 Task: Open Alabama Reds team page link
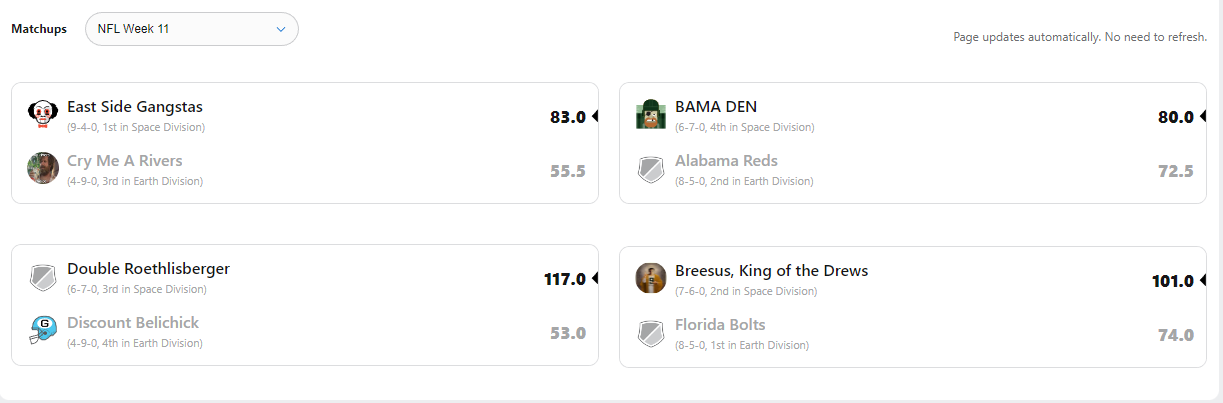726,161
